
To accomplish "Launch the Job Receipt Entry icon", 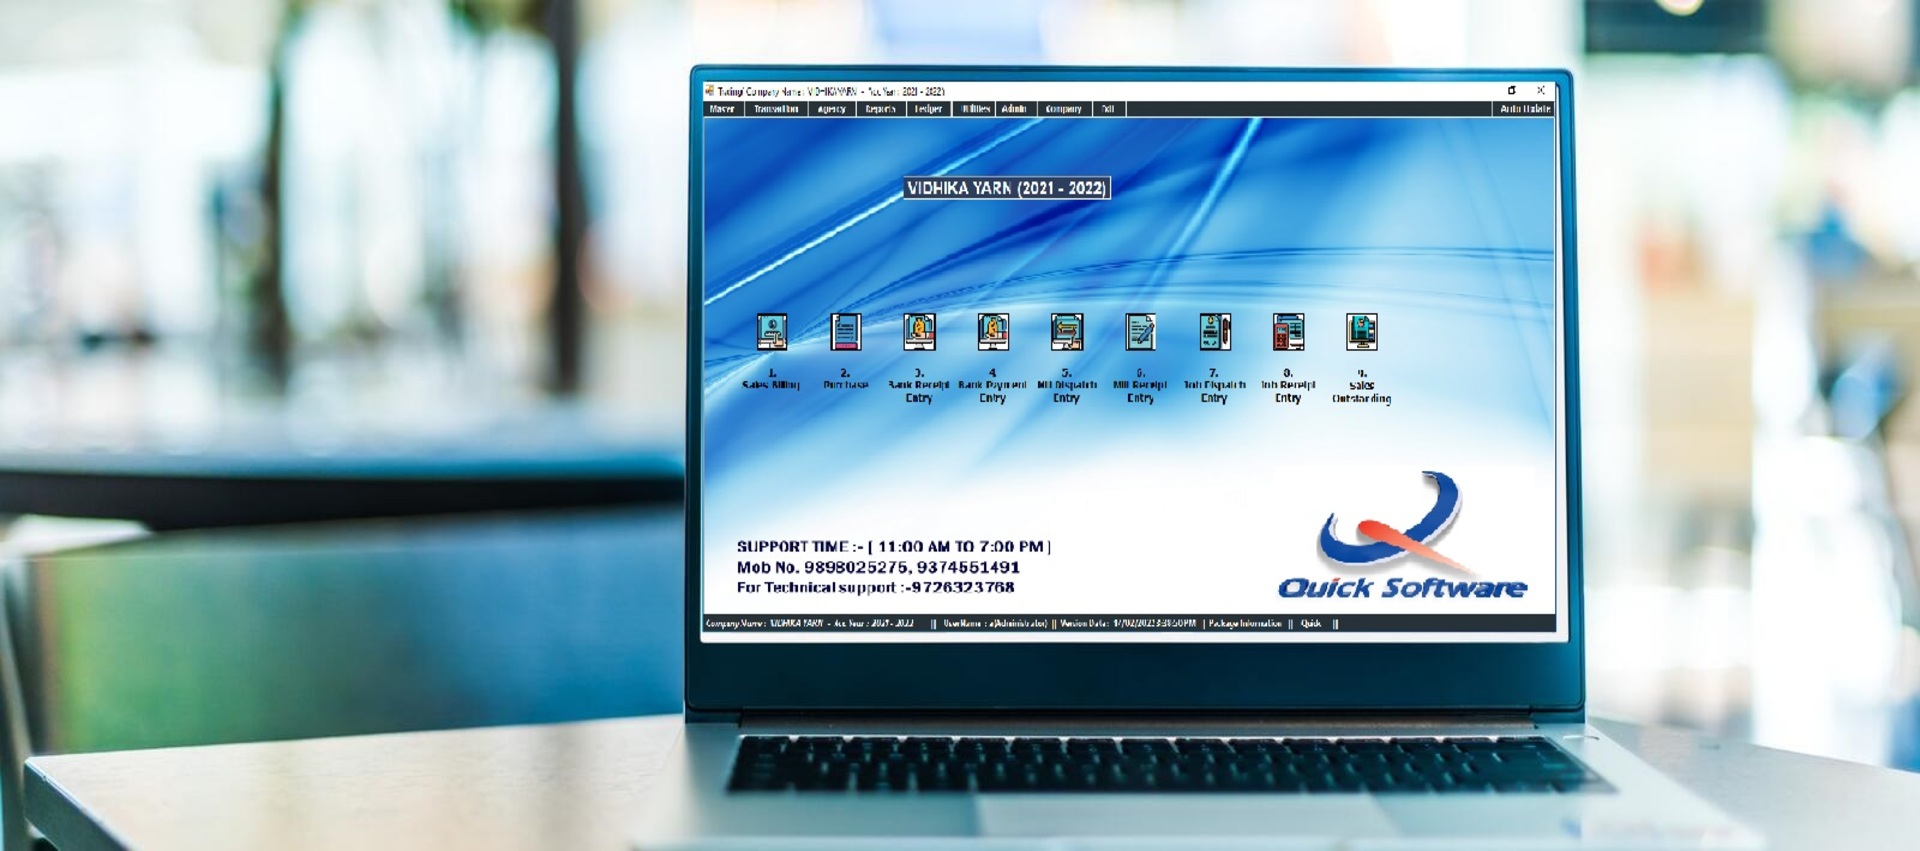I will (x=1288, y=332).
